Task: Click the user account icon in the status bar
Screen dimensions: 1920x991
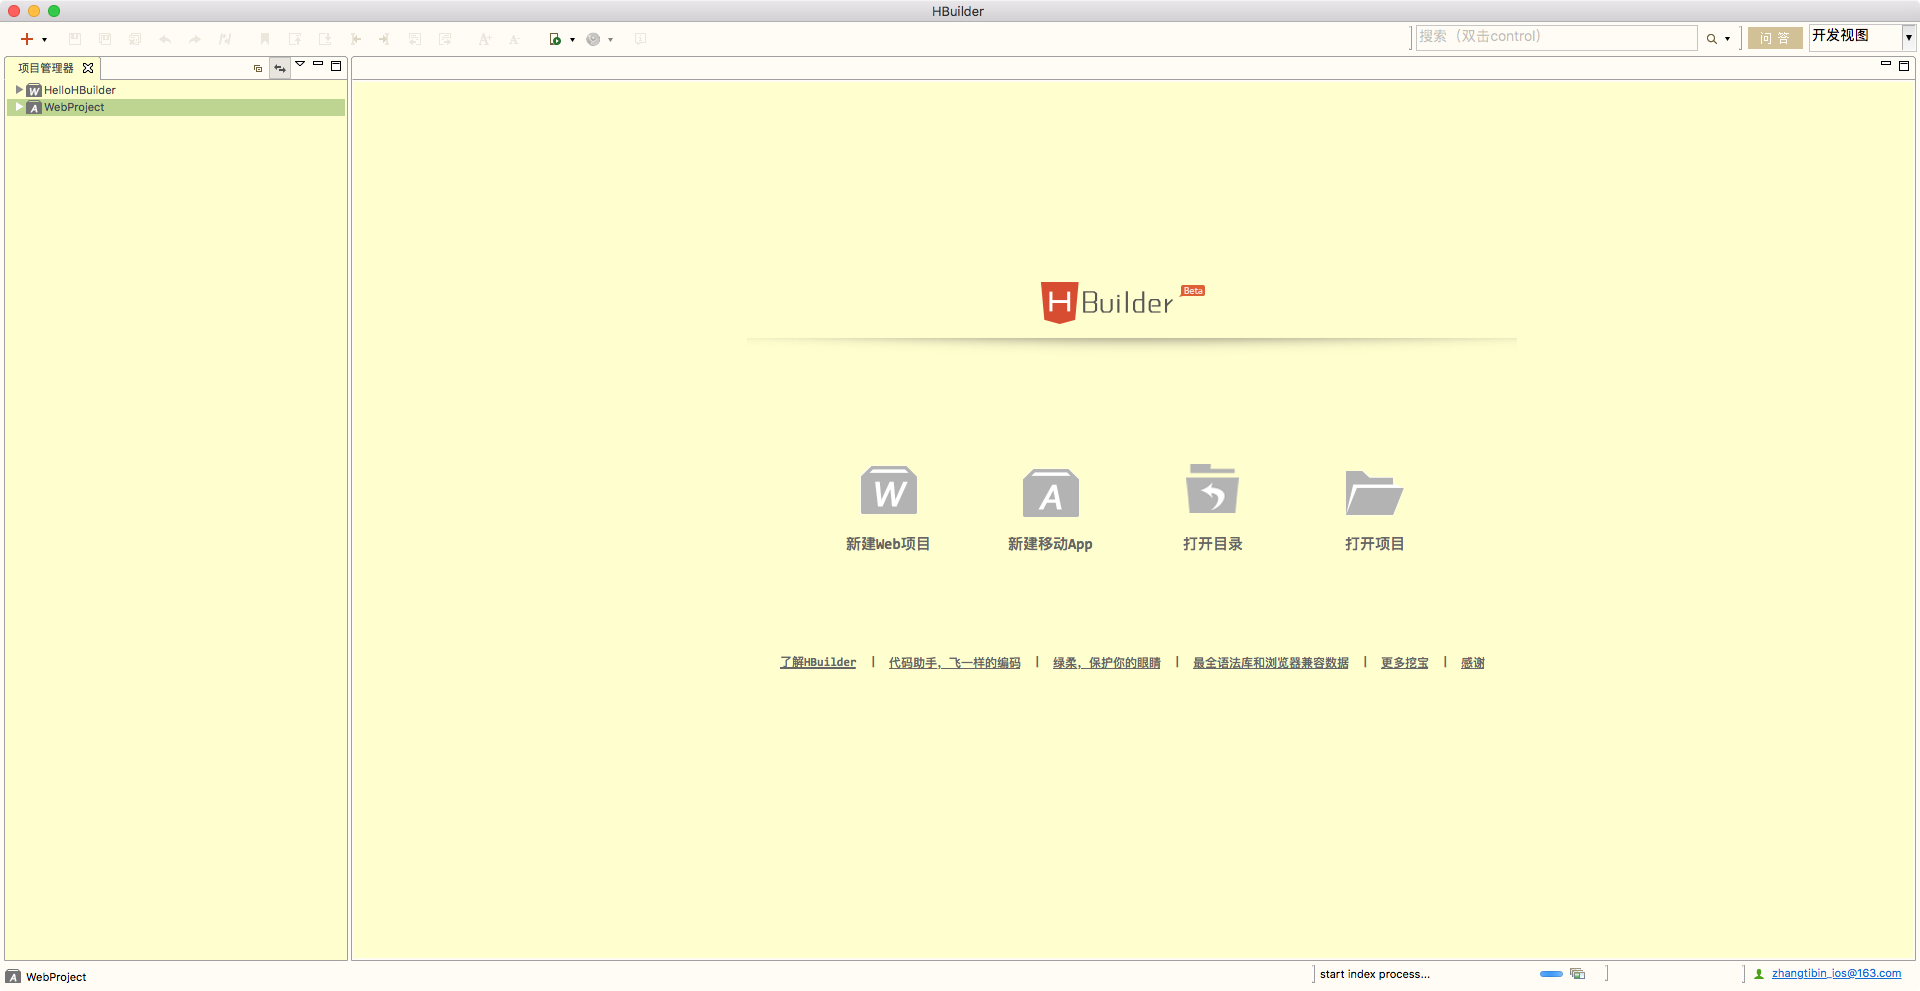Action: (1759, 974)
